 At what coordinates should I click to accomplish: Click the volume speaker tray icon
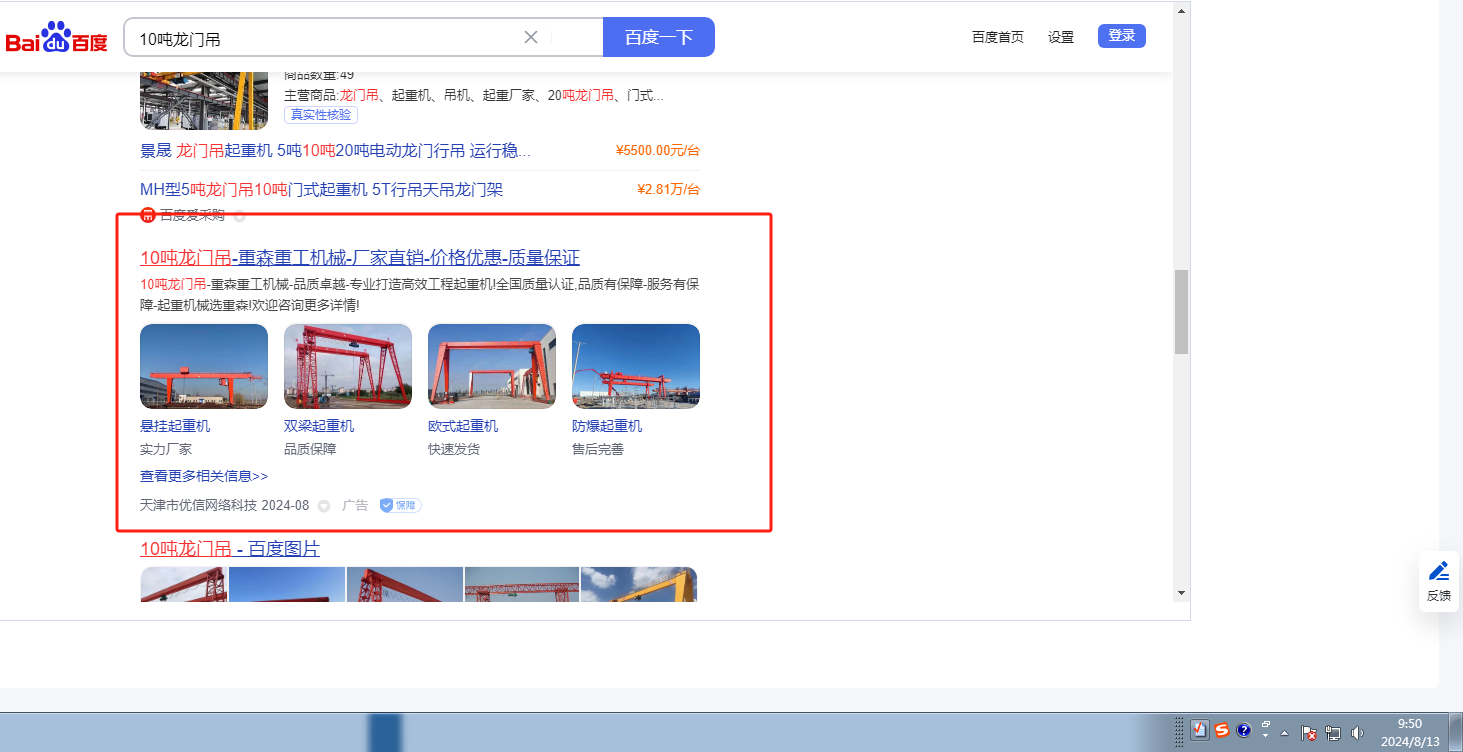[1357, 731]
